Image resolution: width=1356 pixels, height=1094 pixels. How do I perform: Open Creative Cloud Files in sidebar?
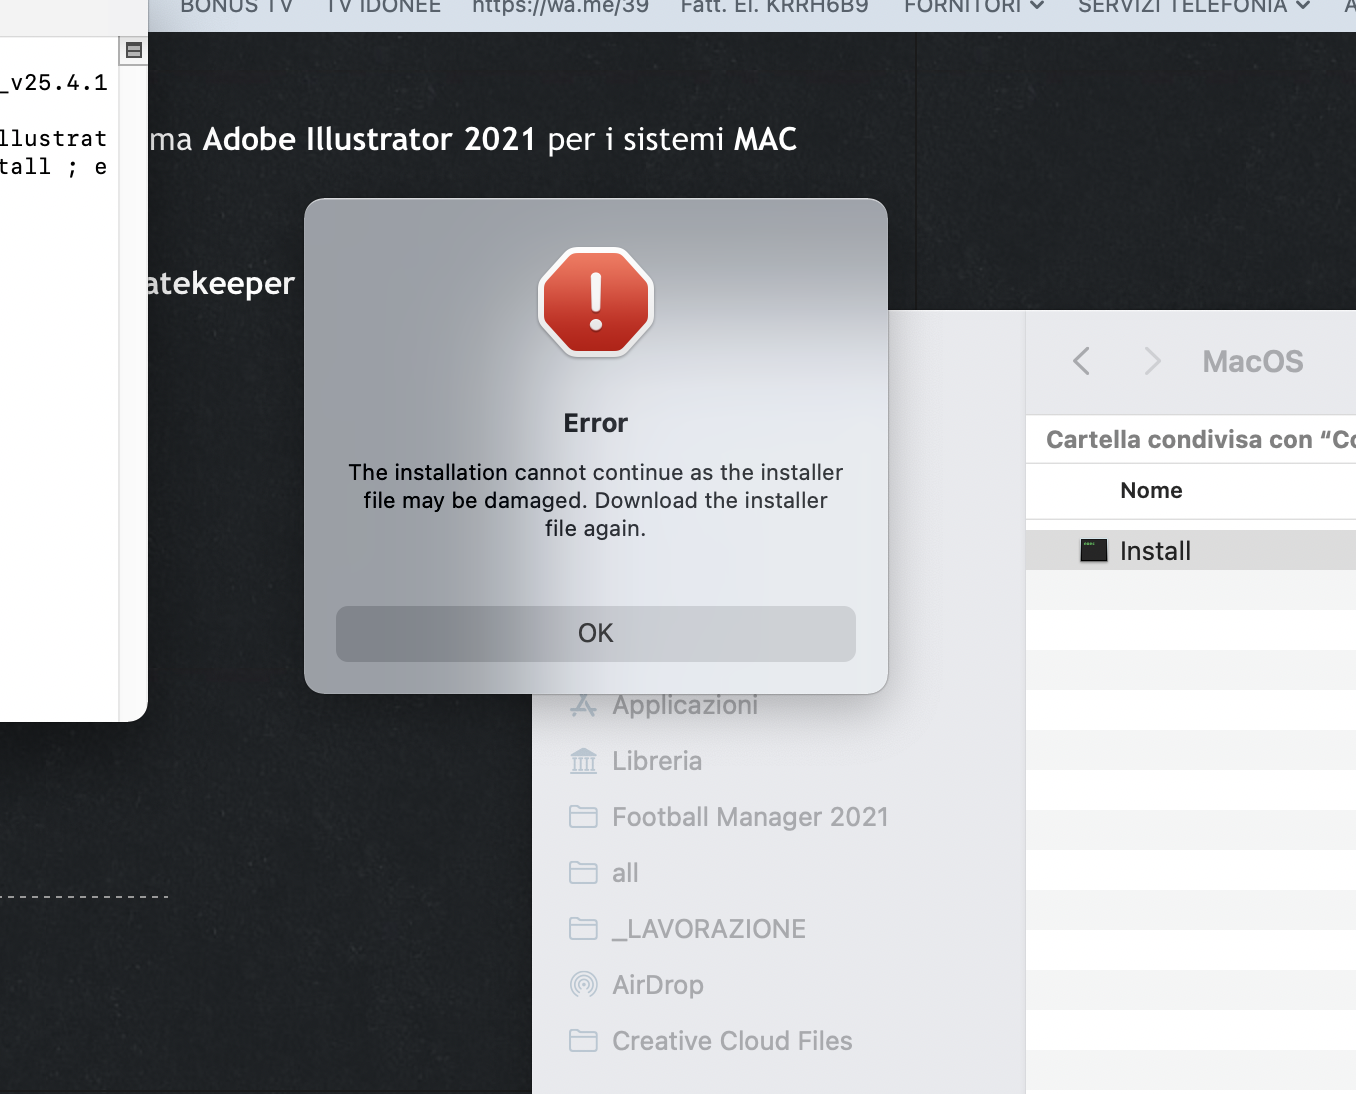point(711,1041)
